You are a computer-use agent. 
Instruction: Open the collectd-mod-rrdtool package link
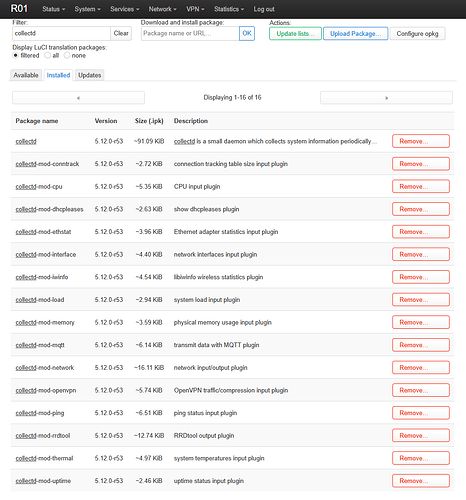pyautogui.click(x=43, y=436)
